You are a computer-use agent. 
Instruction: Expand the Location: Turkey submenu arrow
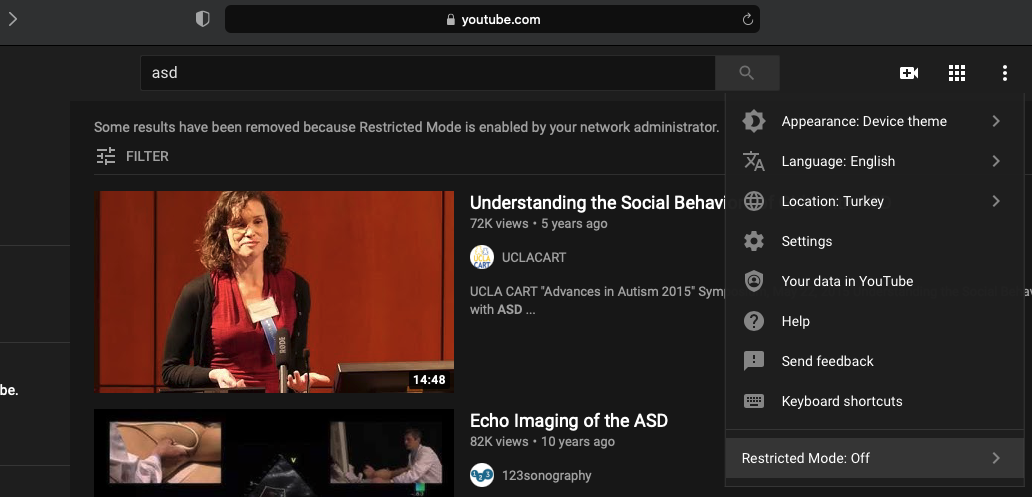click(x=996, y=201)
